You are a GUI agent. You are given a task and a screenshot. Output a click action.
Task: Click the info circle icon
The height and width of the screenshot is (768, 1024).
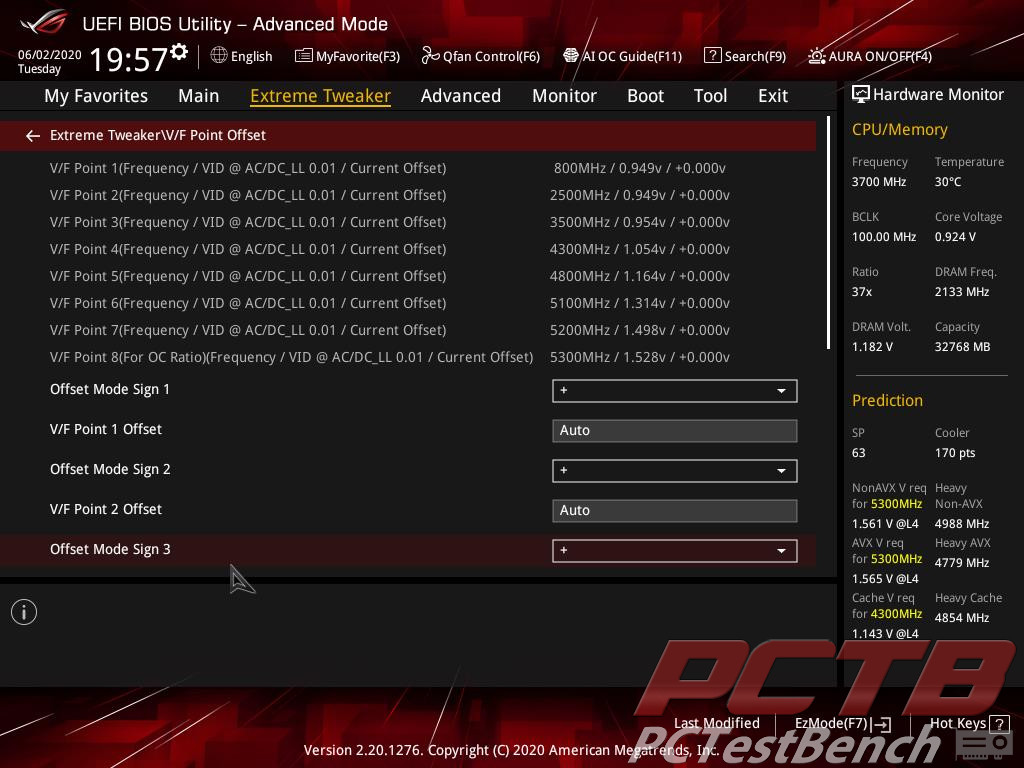24,612
